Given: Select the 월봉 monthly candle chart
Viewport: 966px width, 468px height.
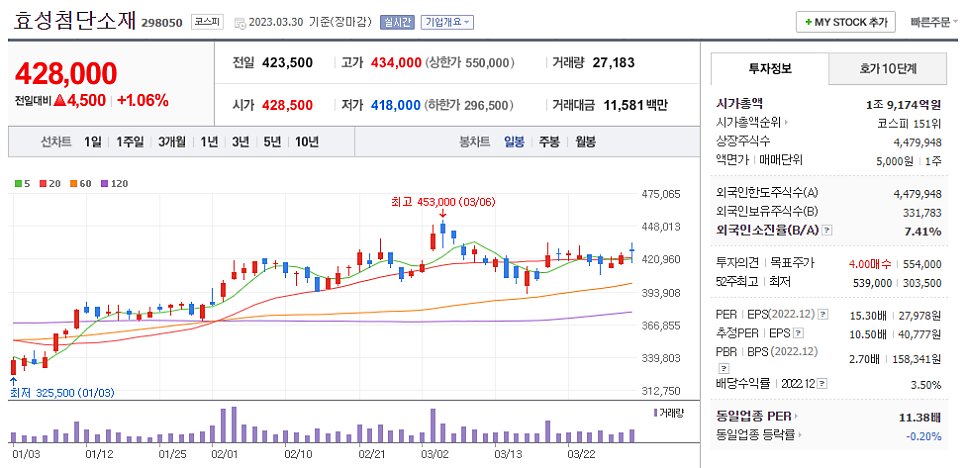Looking at the screenshot, I should (x=585, y=142).
